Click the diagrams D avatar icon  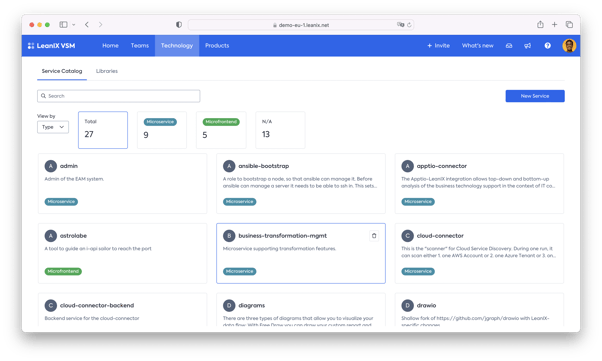tap(229, 305)
